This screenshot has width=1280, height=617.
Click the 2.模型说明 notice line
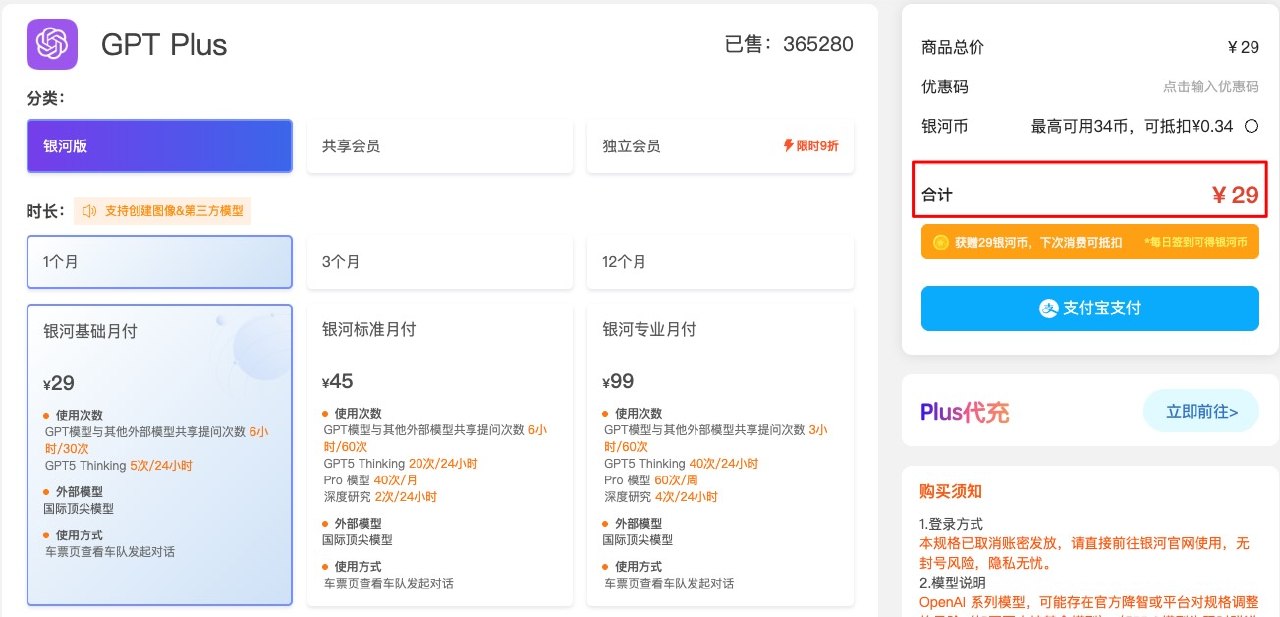pyautogui.click(x=951, y=583)
